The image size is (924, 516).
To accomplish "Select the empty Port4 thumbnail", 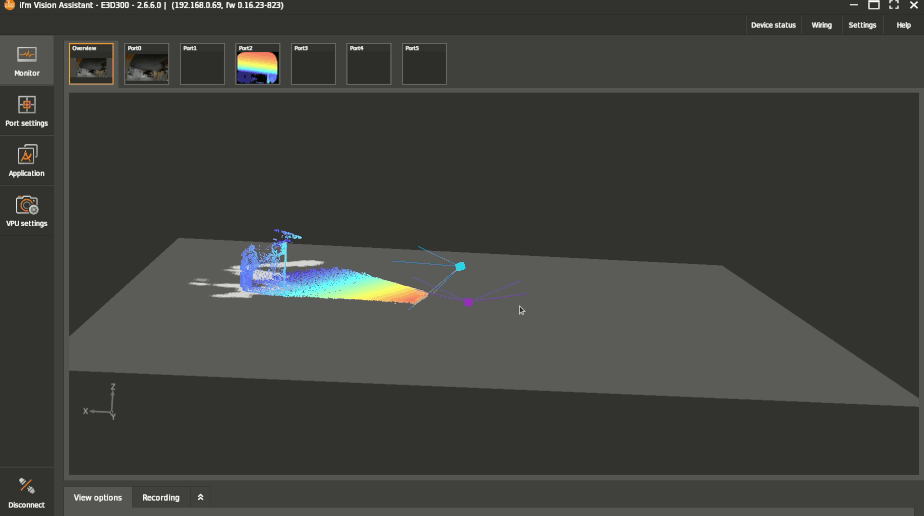I will pyautogui.click(x=368, y=64).
